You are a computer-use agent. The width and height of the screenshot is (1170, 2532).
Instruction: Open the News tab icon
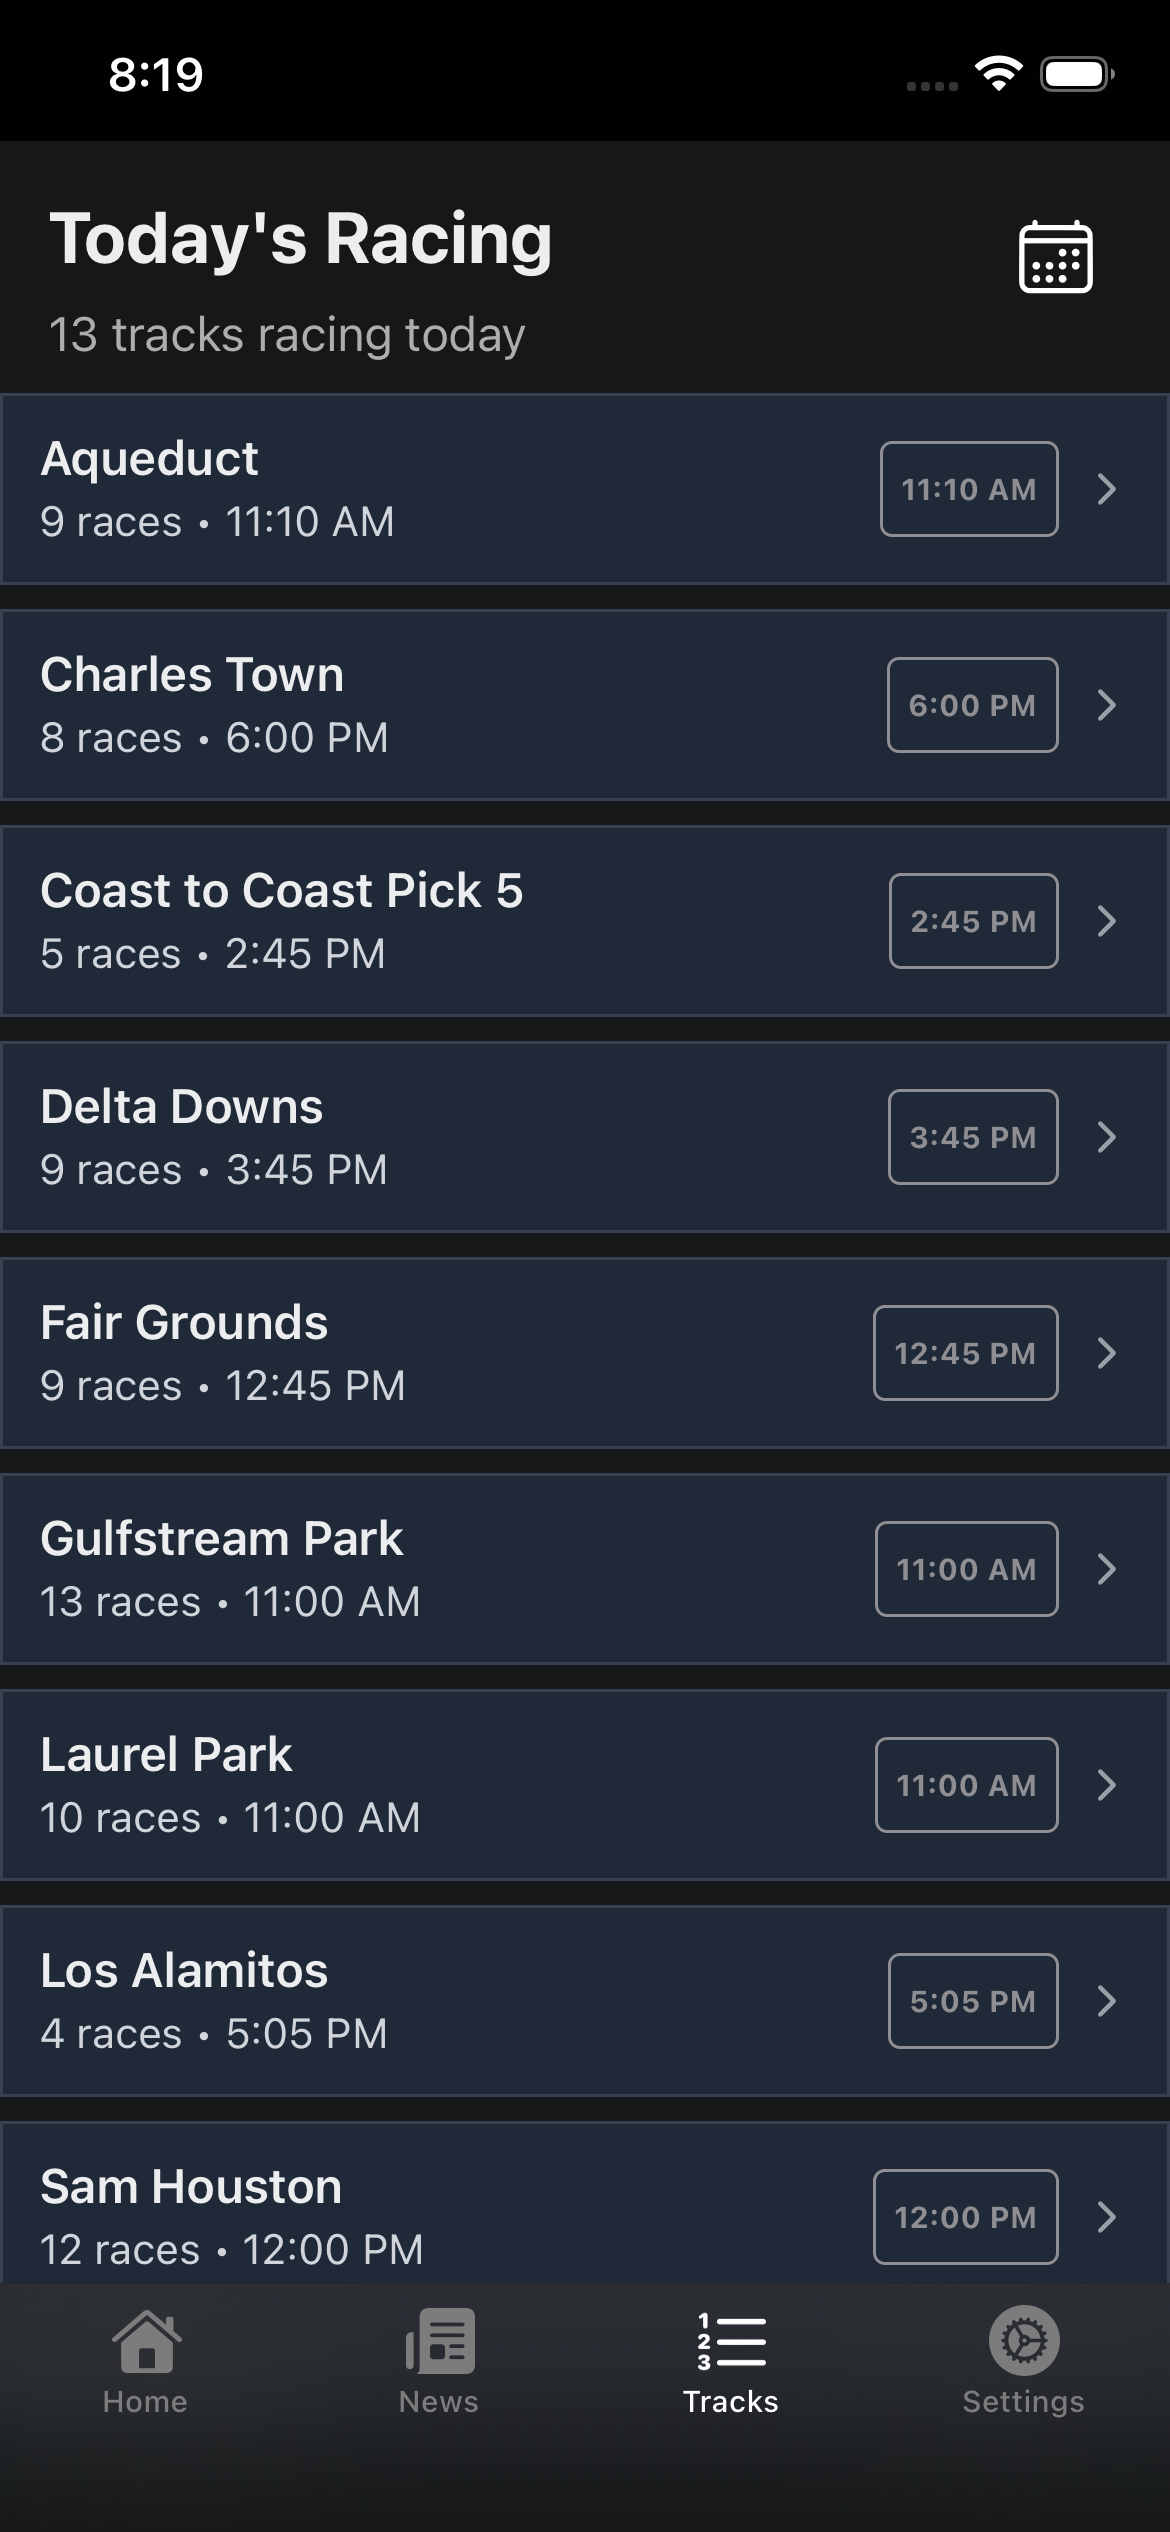point(440,2341)
